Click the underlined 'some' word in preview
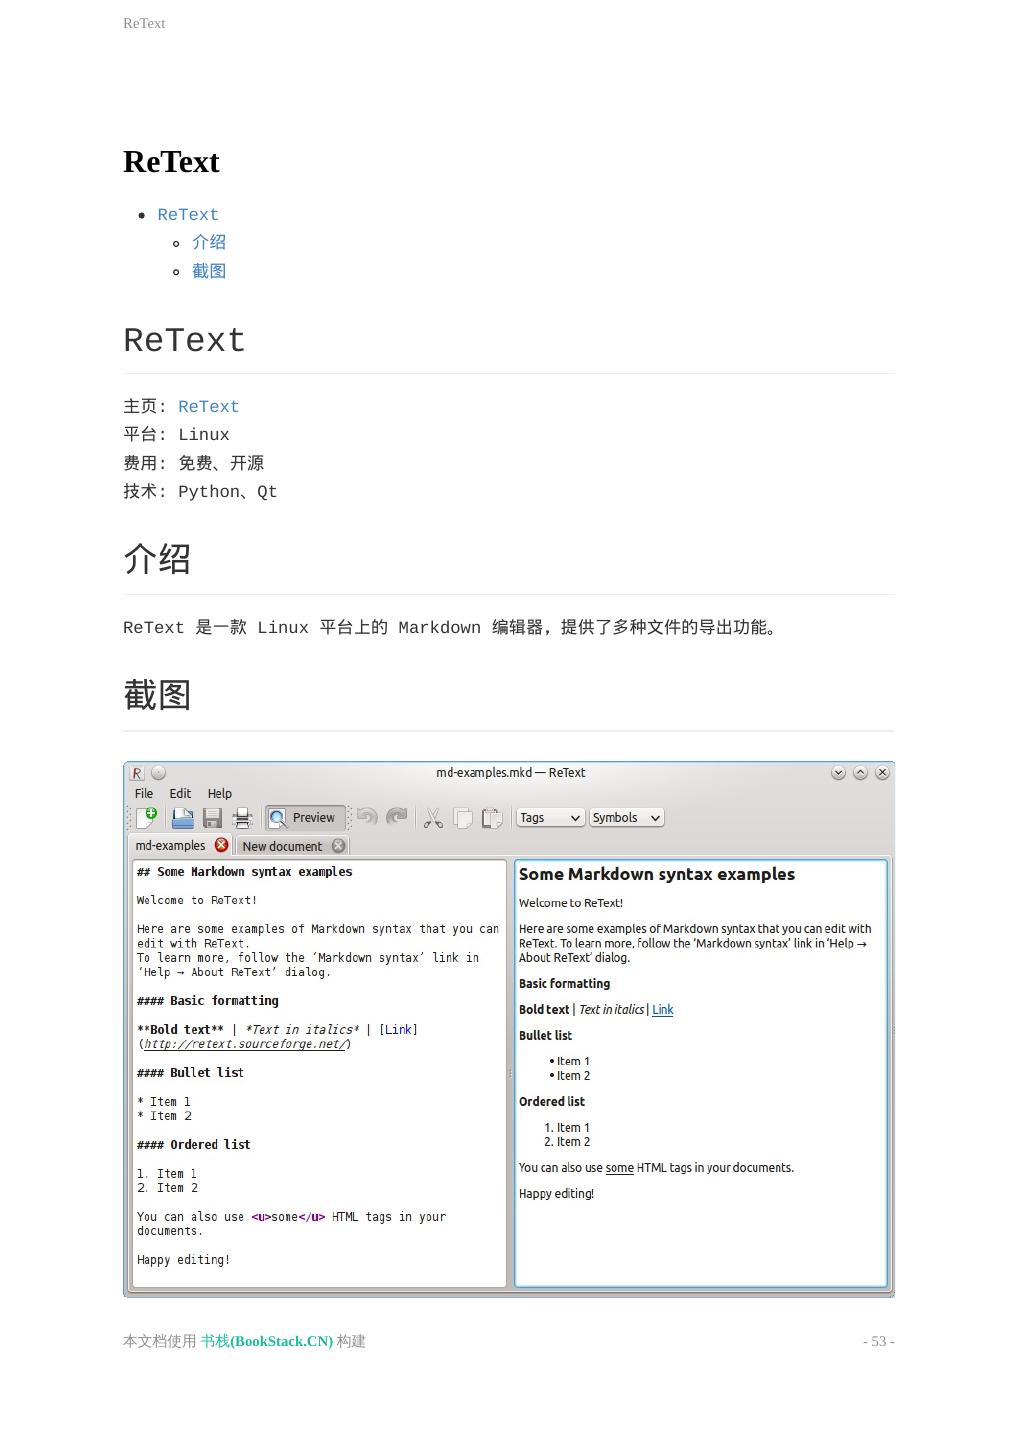 [x=620, y=1168]
